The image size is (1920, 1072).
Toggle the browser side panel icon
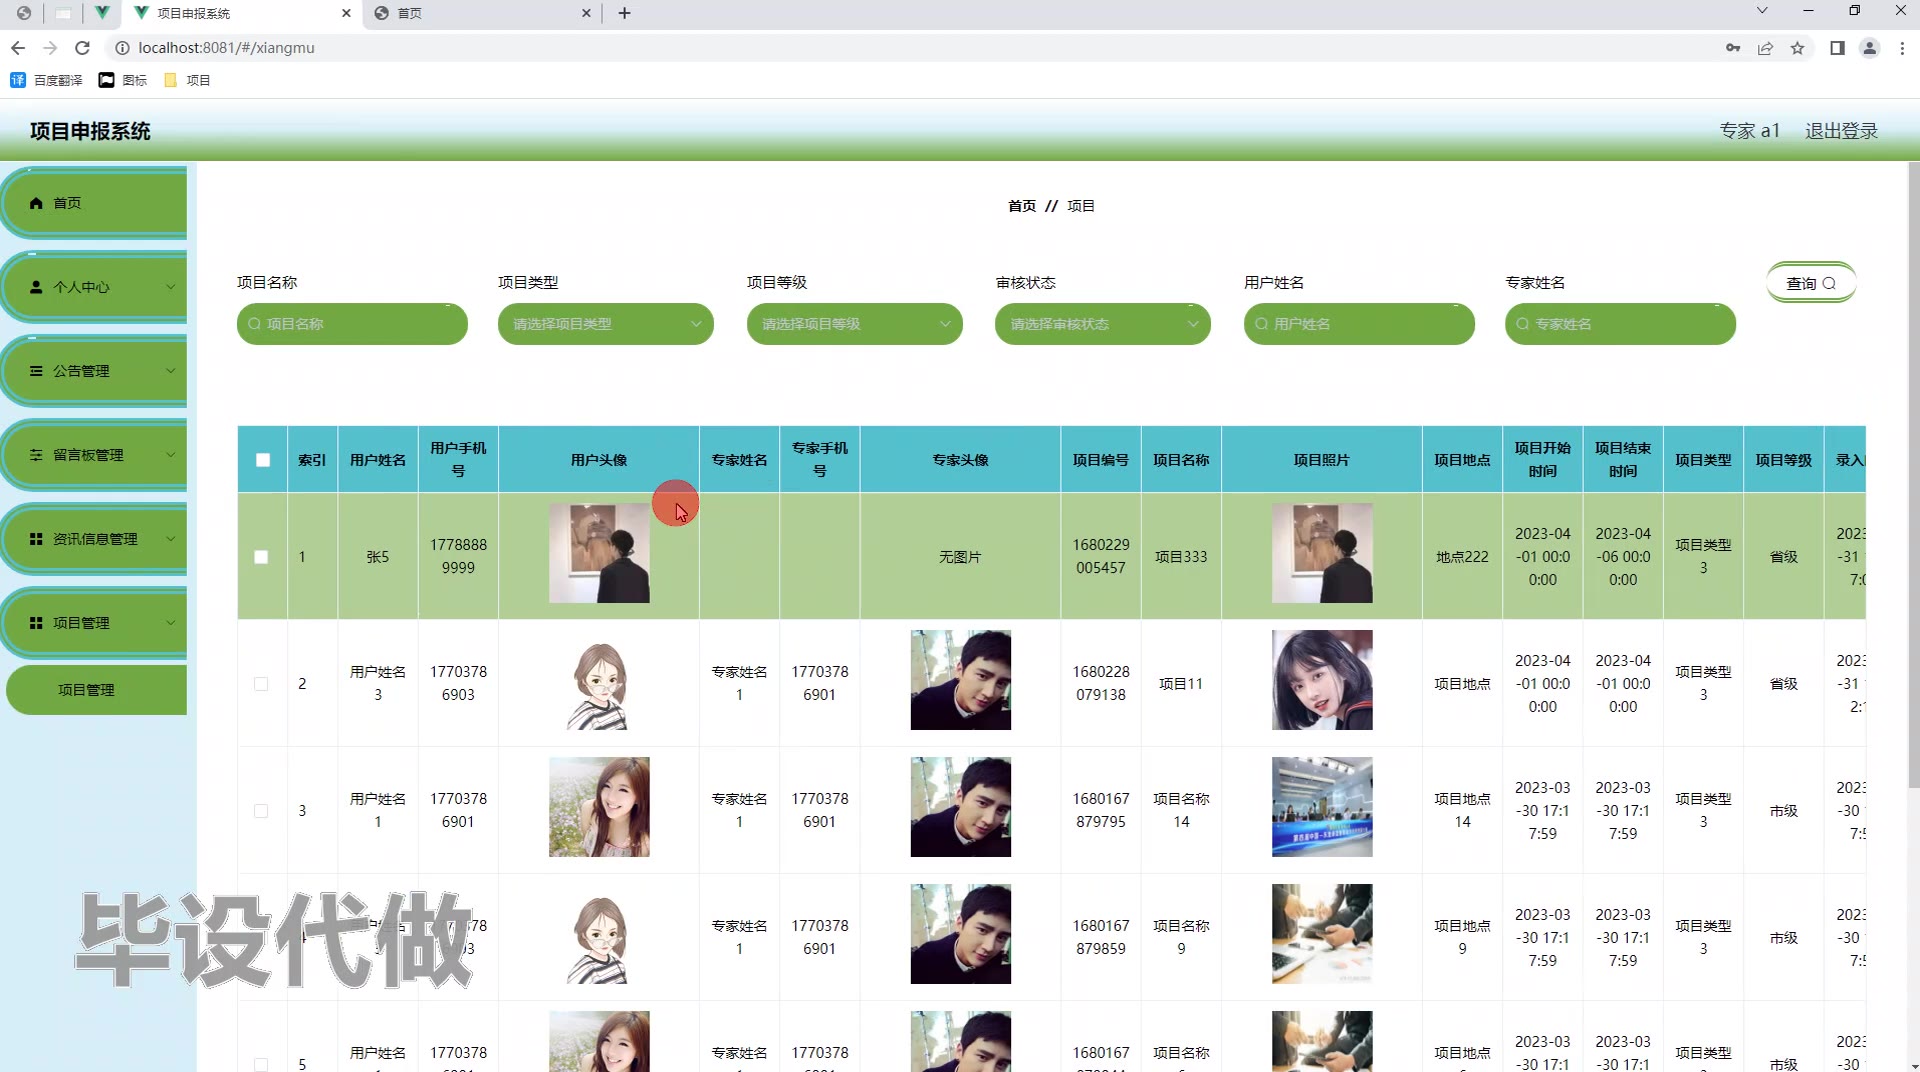pyautogui.click(x=1837, y=48)
